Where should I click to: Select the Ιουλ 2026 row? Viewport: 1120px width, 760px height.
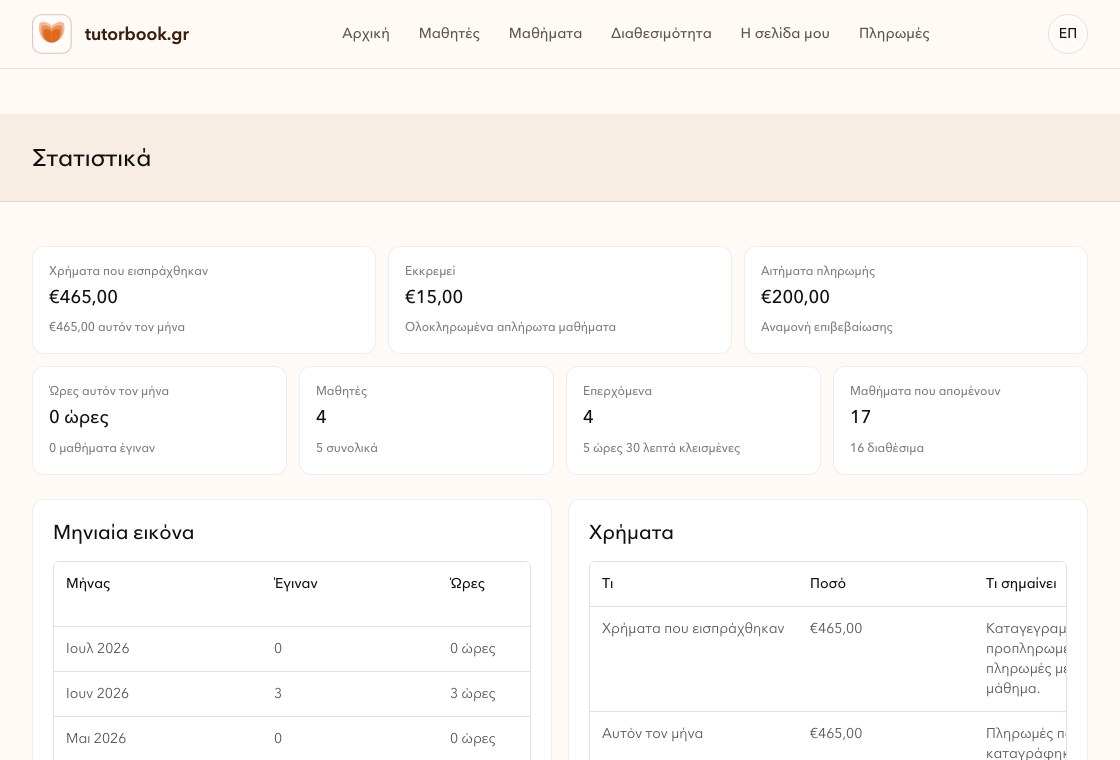[292, 649]
